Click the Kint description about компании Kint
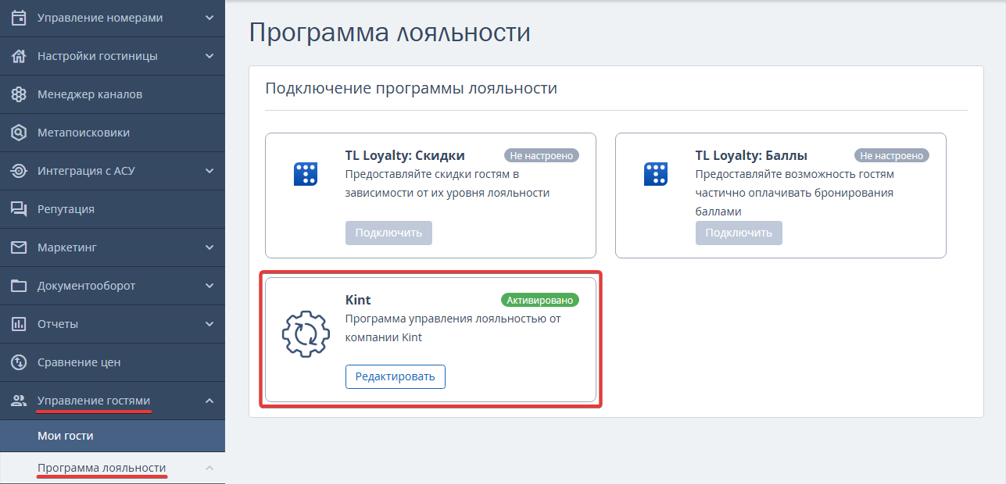 click(452, 328)
